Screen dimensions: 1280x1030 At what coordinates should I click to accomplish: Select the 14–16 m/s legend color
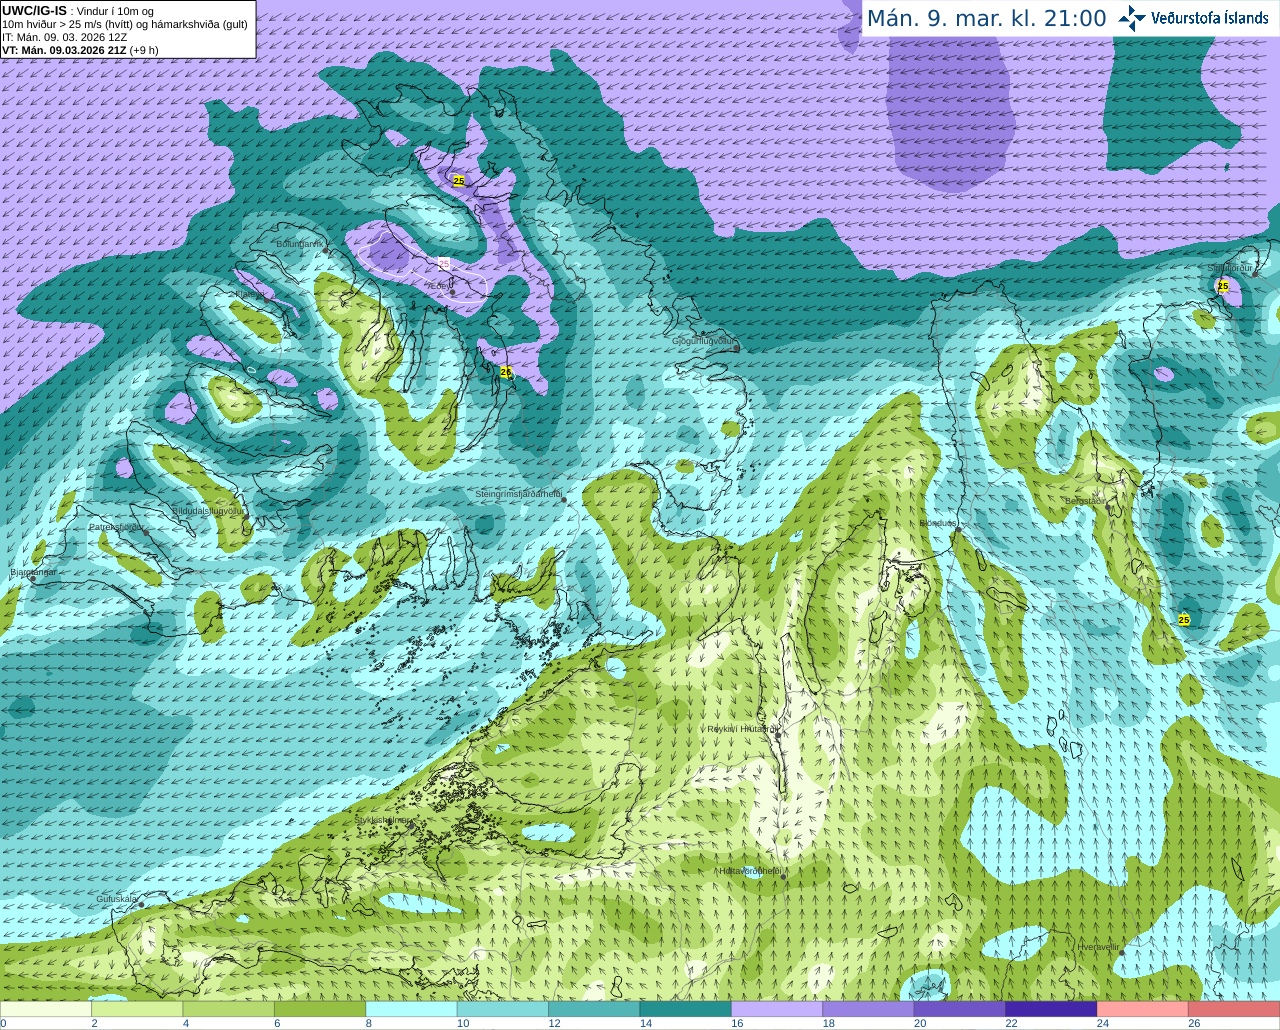686,1009
